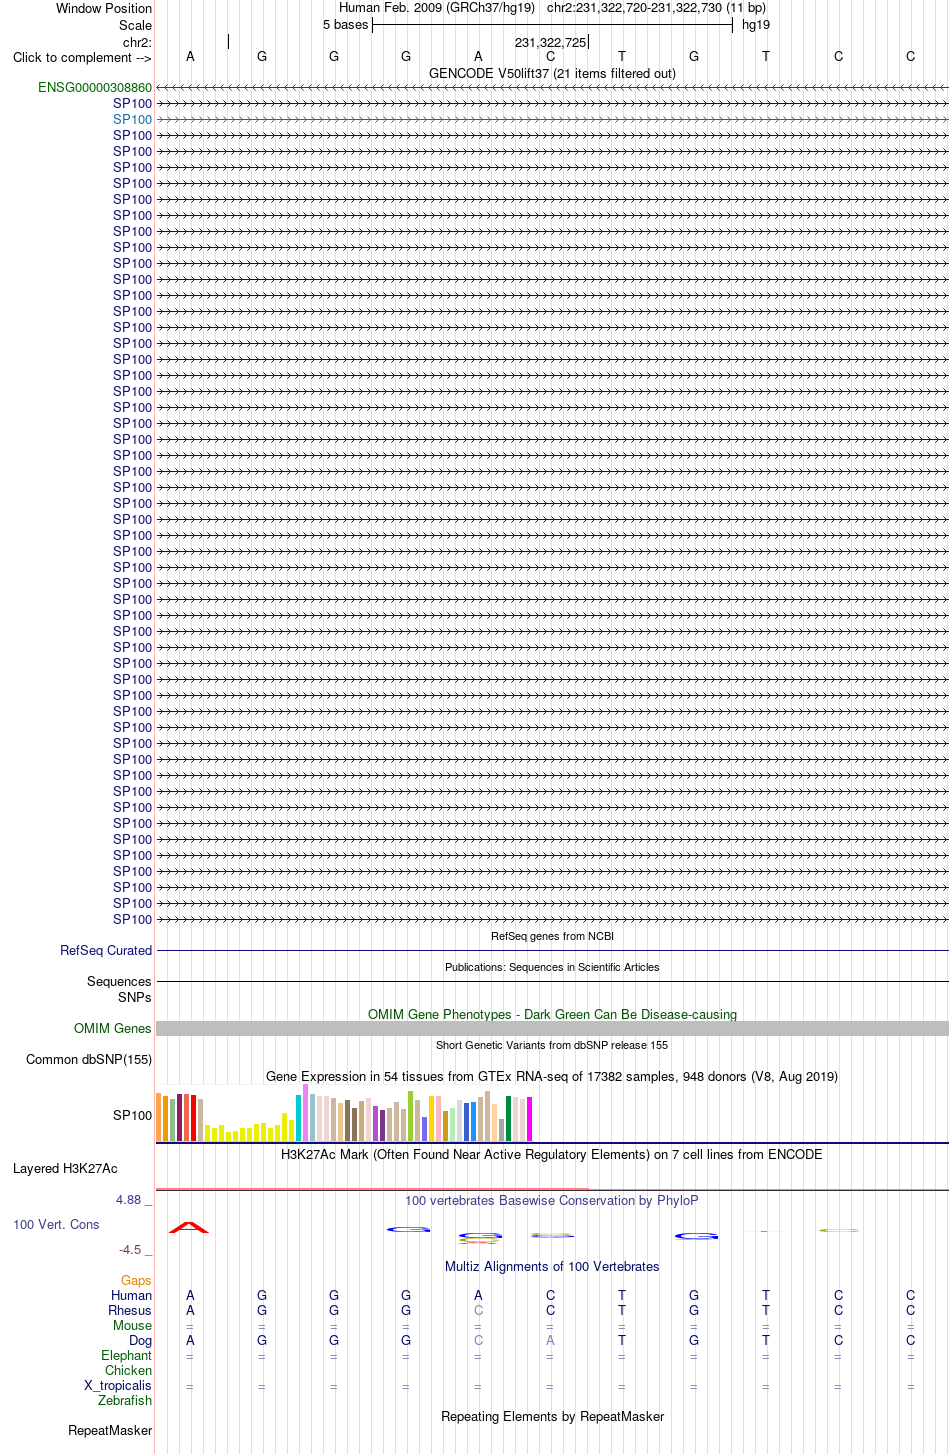Viewport: 950px width, 1454px height.
Task: Open '100 vertebrates Basewise Conservation by PhyloP' title
Action: pyautogui.click(x=552, y=1201)
